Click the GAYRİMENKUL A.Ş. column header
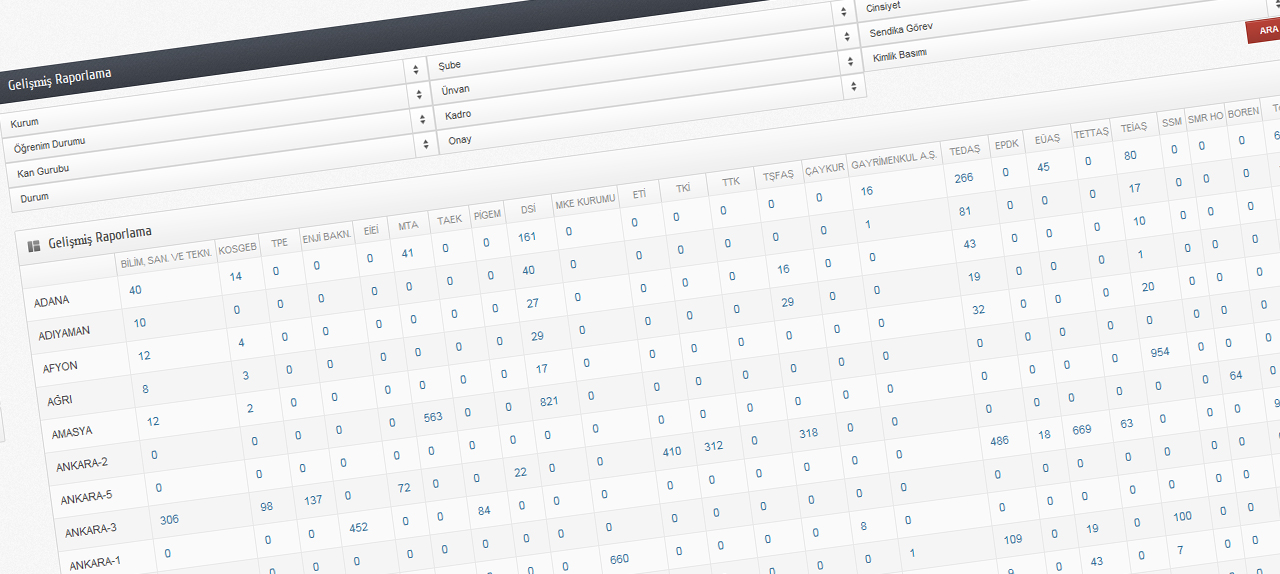The width and height of the screenshot is (1280, 574). point(893,158)
